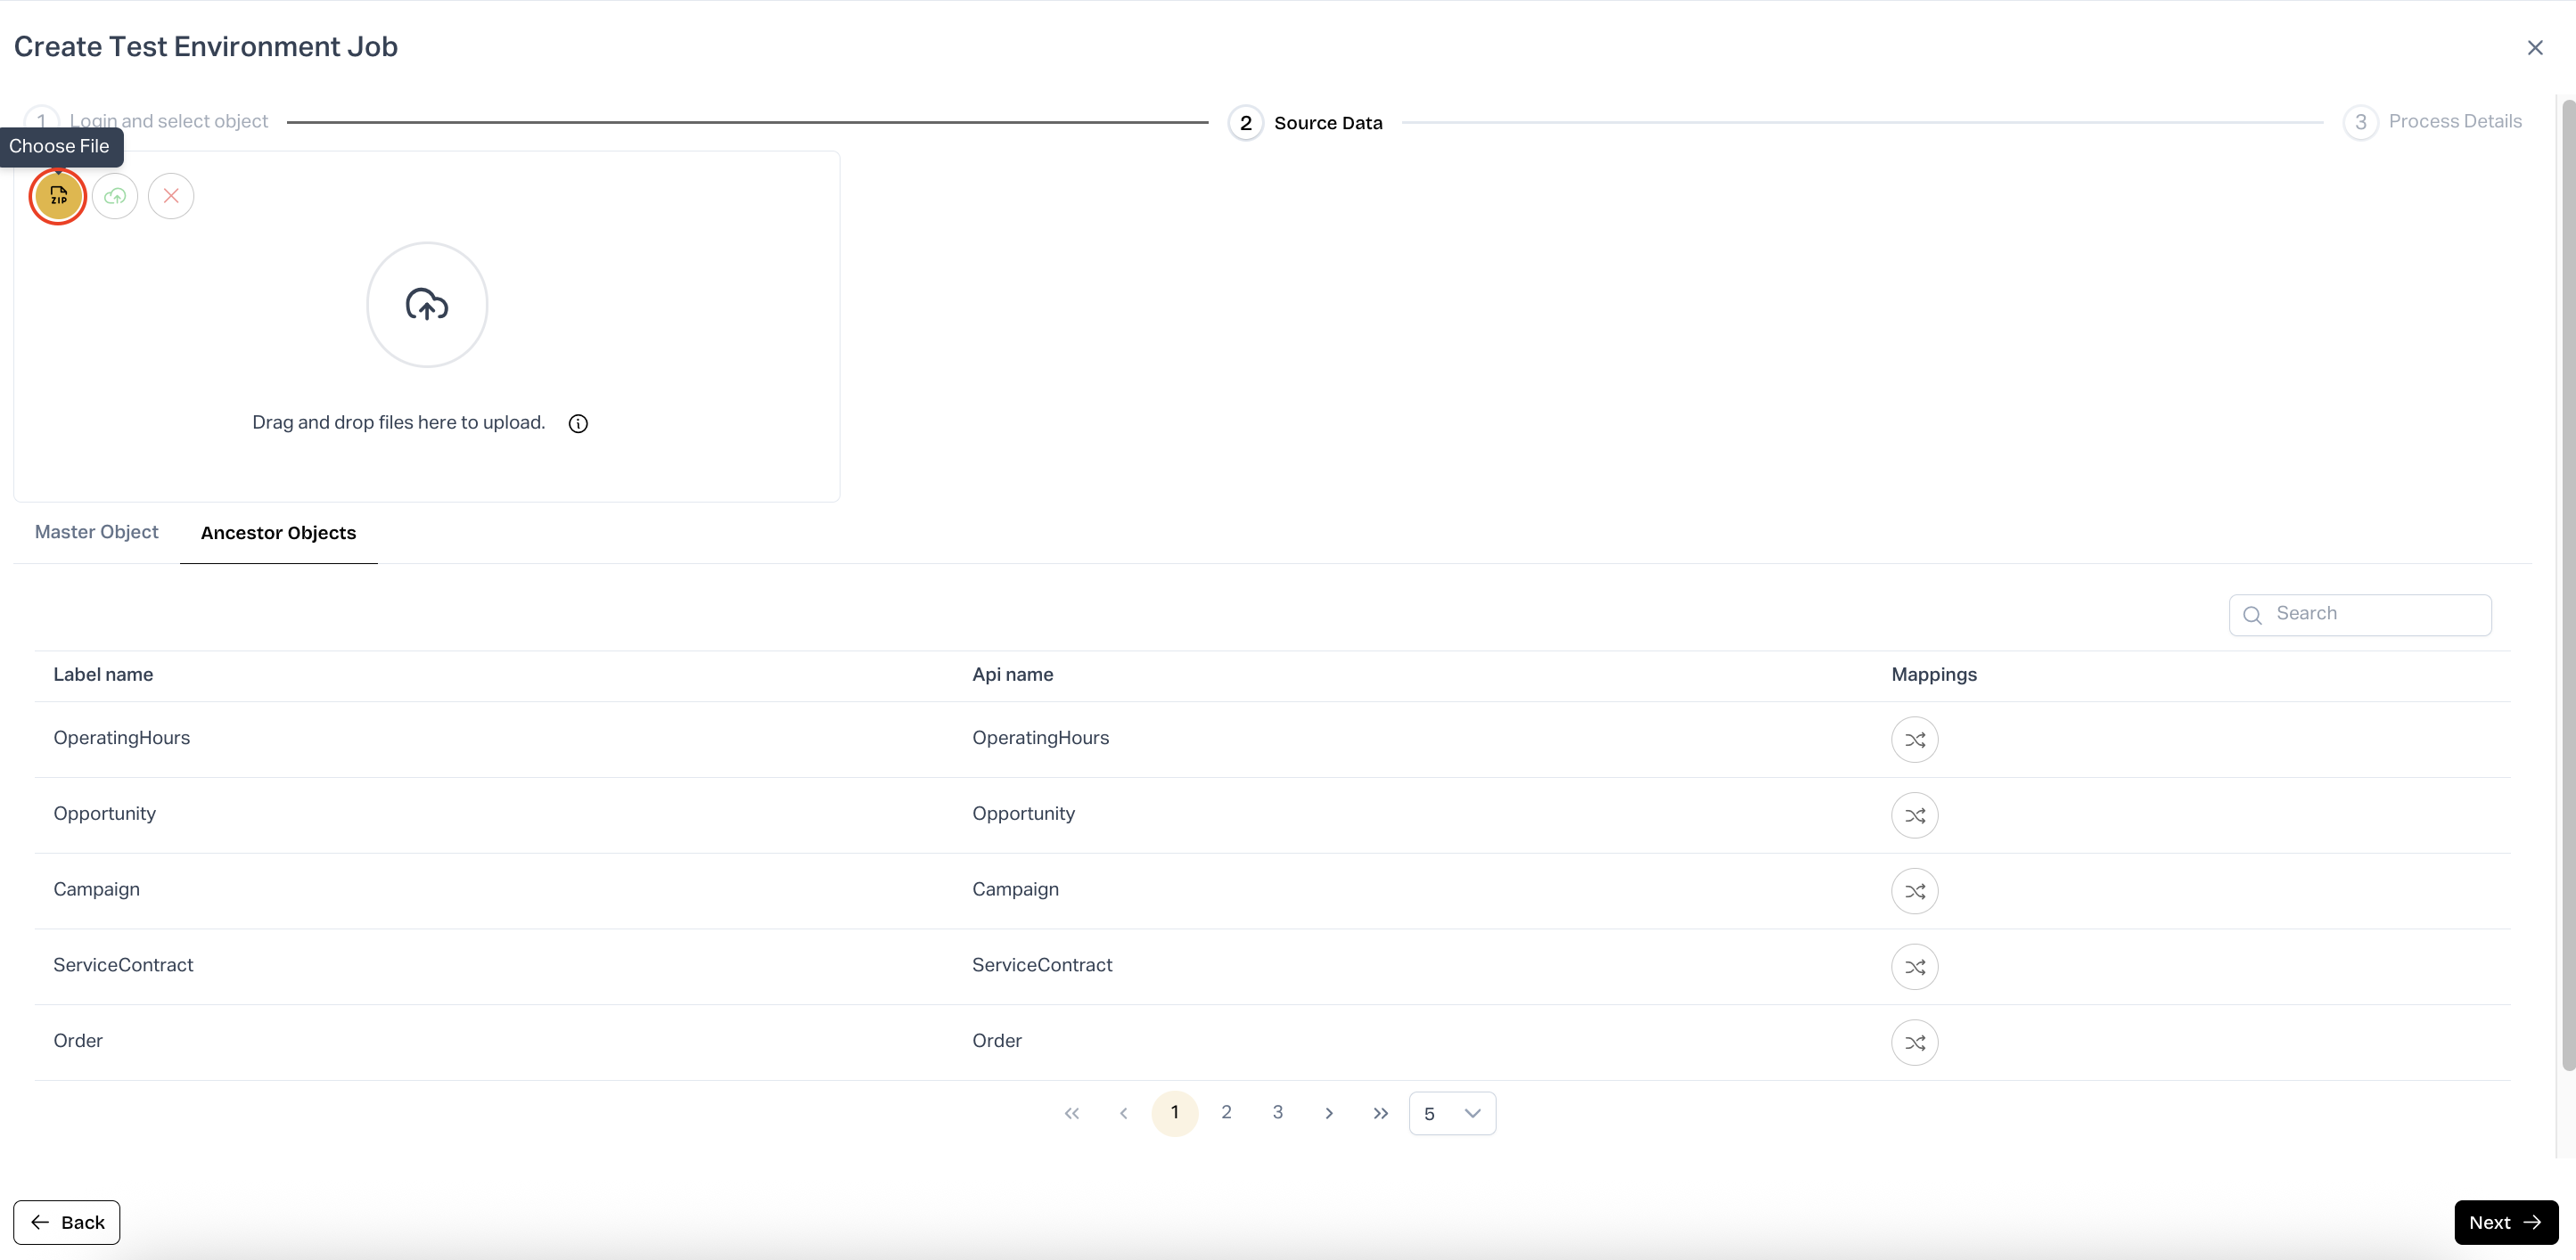Open mappings for Opportunity
This screenshot has height=1260, width=2576.
[x=1914, y=816]
